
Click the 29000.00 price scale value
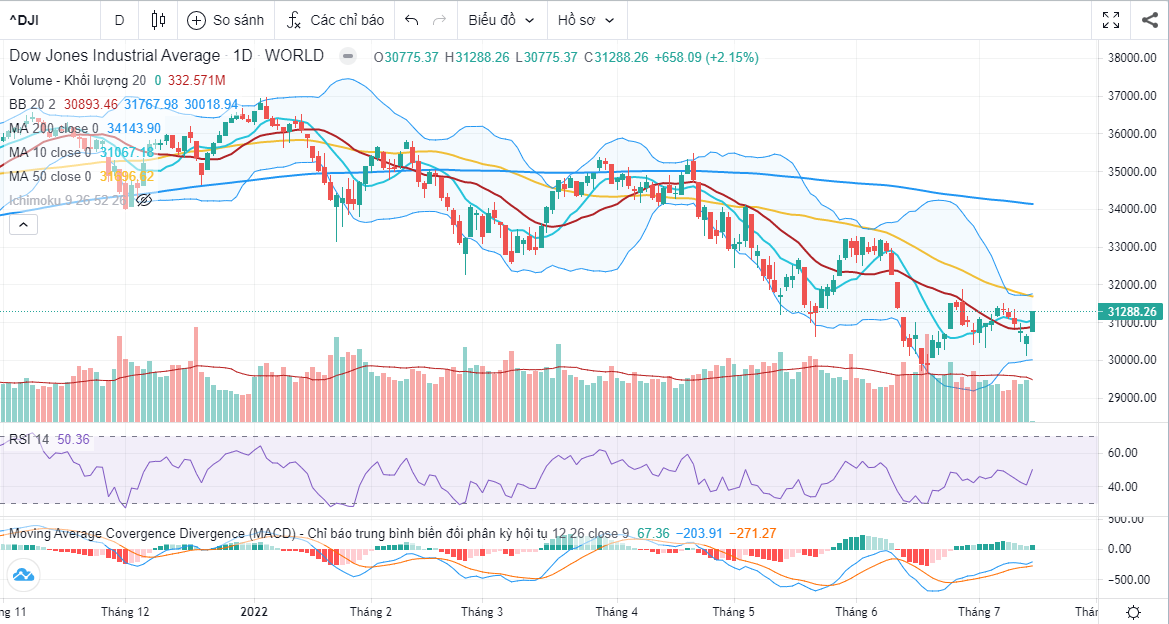coord(1133,397)
